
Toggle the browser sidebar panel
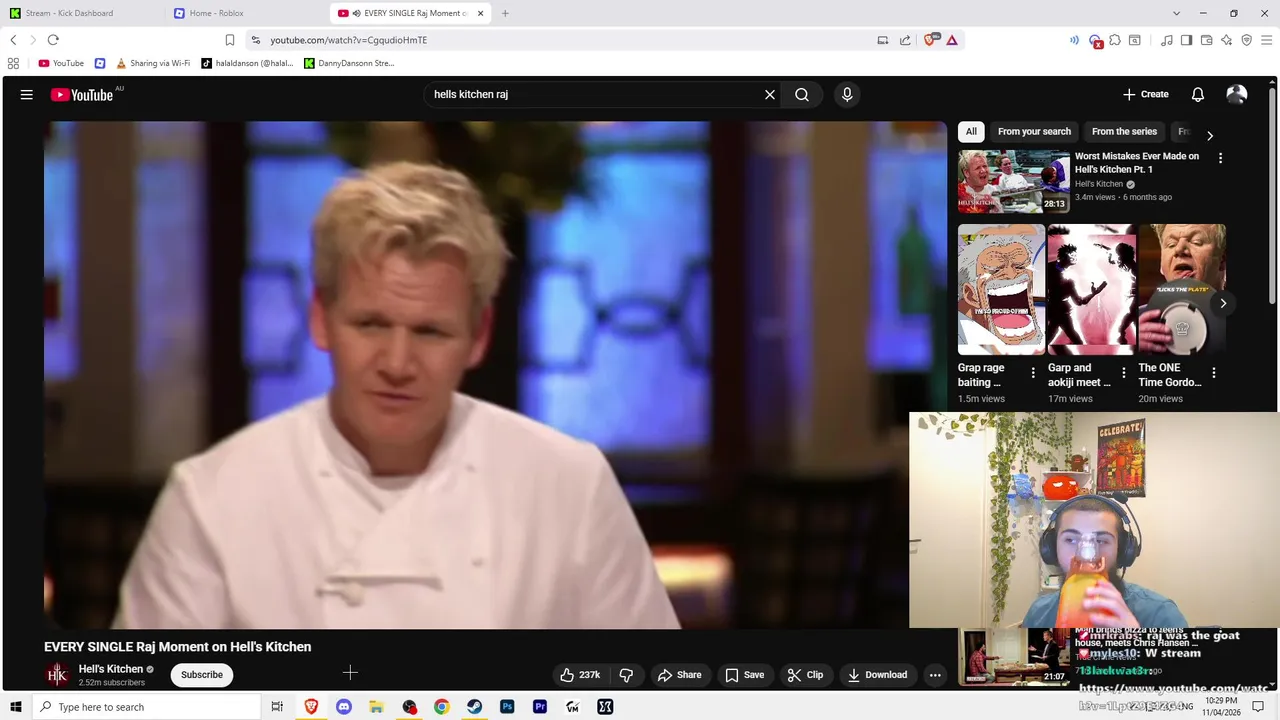[1186, 40]
